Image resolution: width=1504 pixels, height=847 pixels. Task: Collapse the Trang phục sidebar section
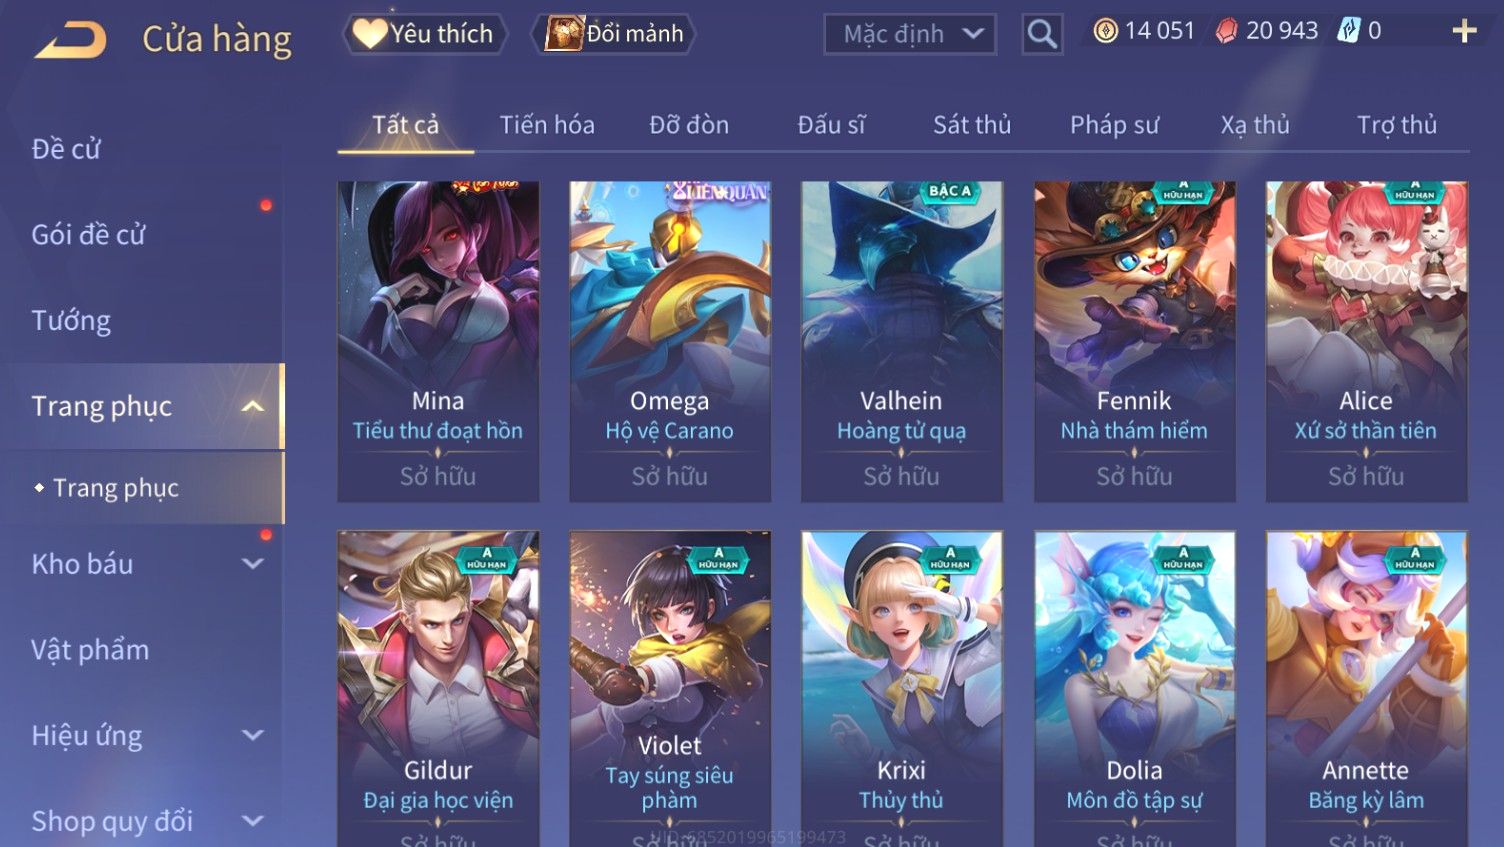tap(253, 406)
